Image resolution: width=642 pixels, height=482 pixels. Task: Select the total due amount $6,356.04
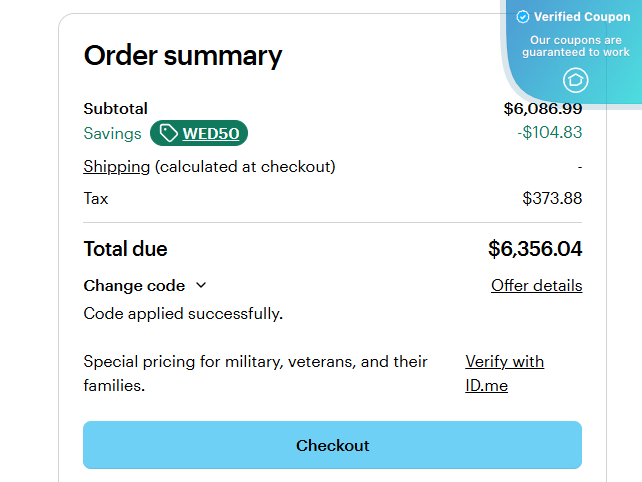pos(535,249)
